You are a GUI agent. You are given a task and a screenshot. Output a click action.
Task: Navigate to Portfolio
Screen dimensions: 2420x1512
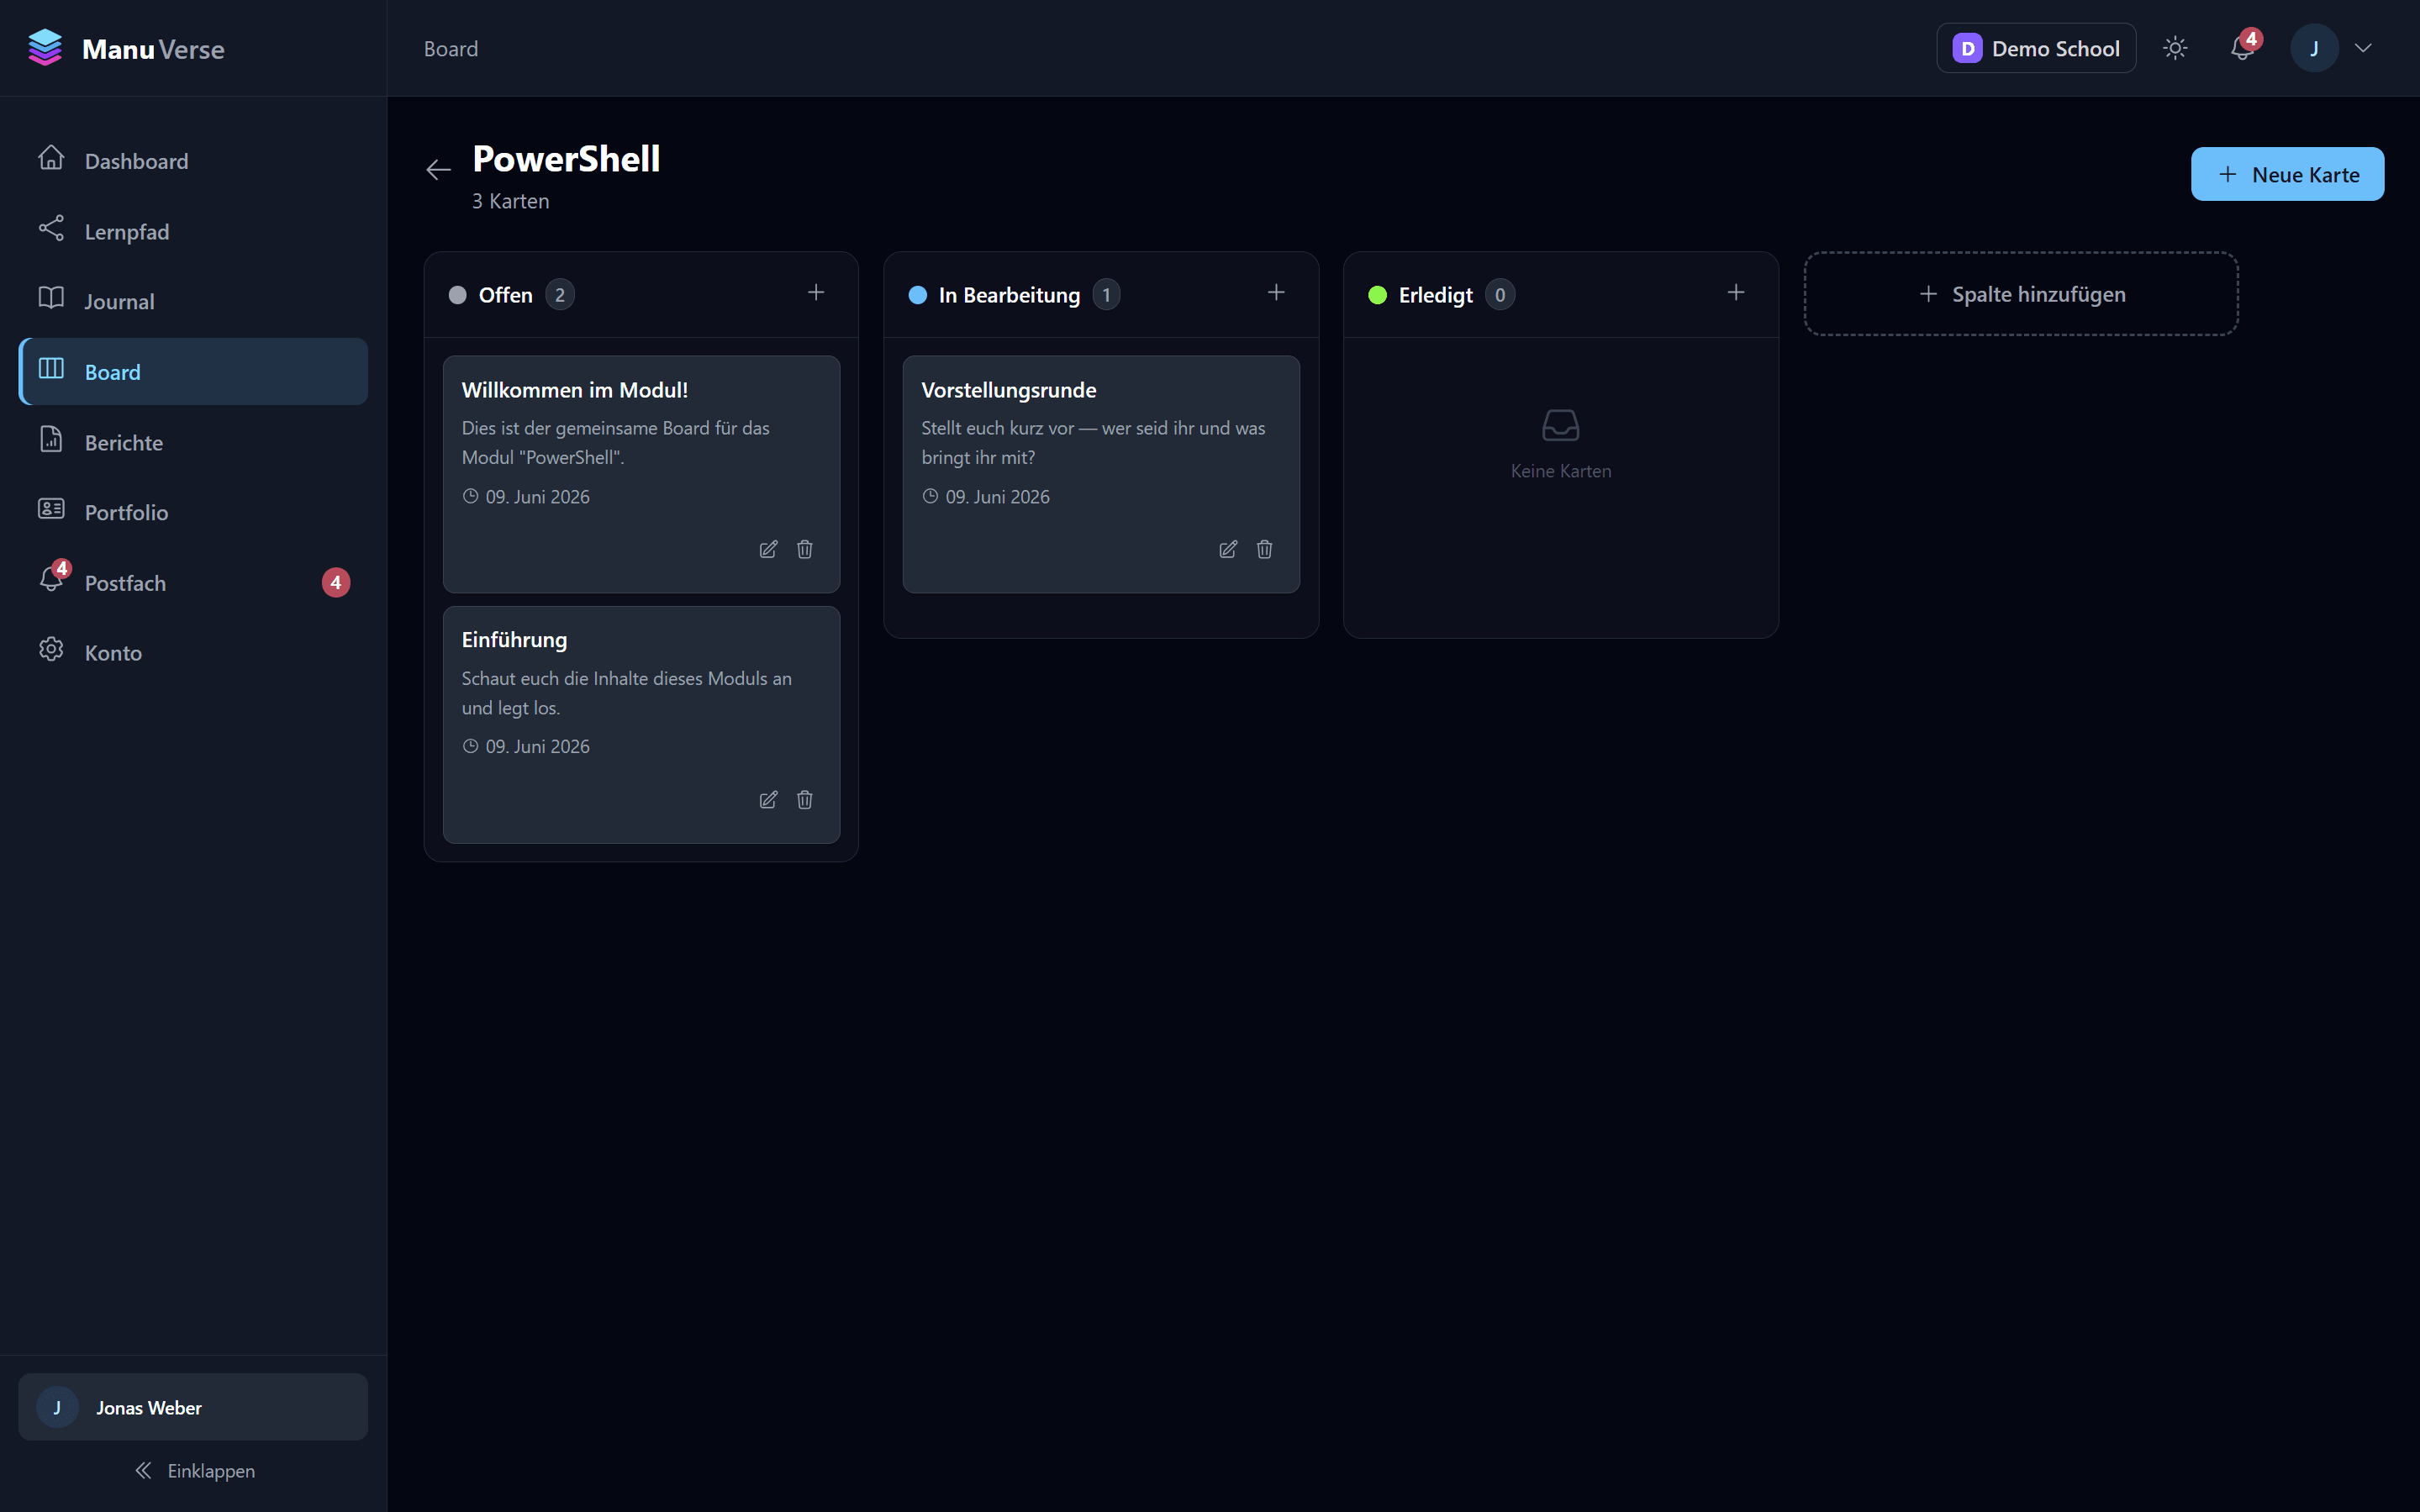click(193, 512)
